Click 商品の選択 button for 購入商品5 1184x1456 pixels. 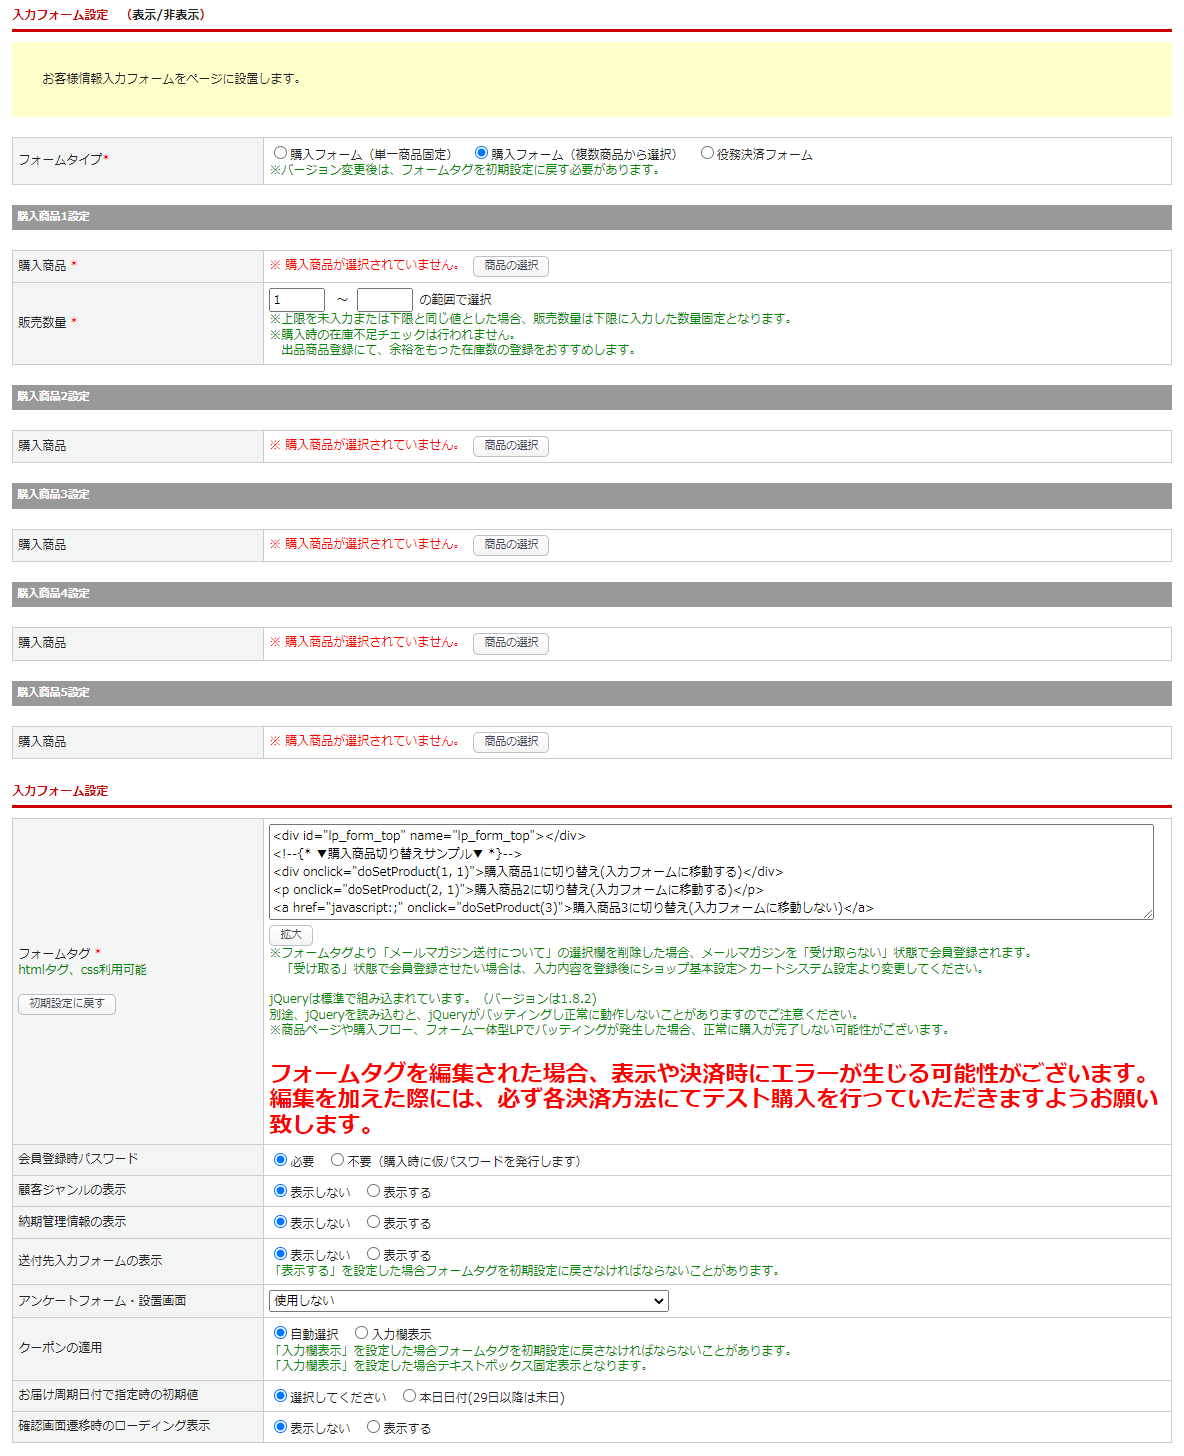(511, 742)
